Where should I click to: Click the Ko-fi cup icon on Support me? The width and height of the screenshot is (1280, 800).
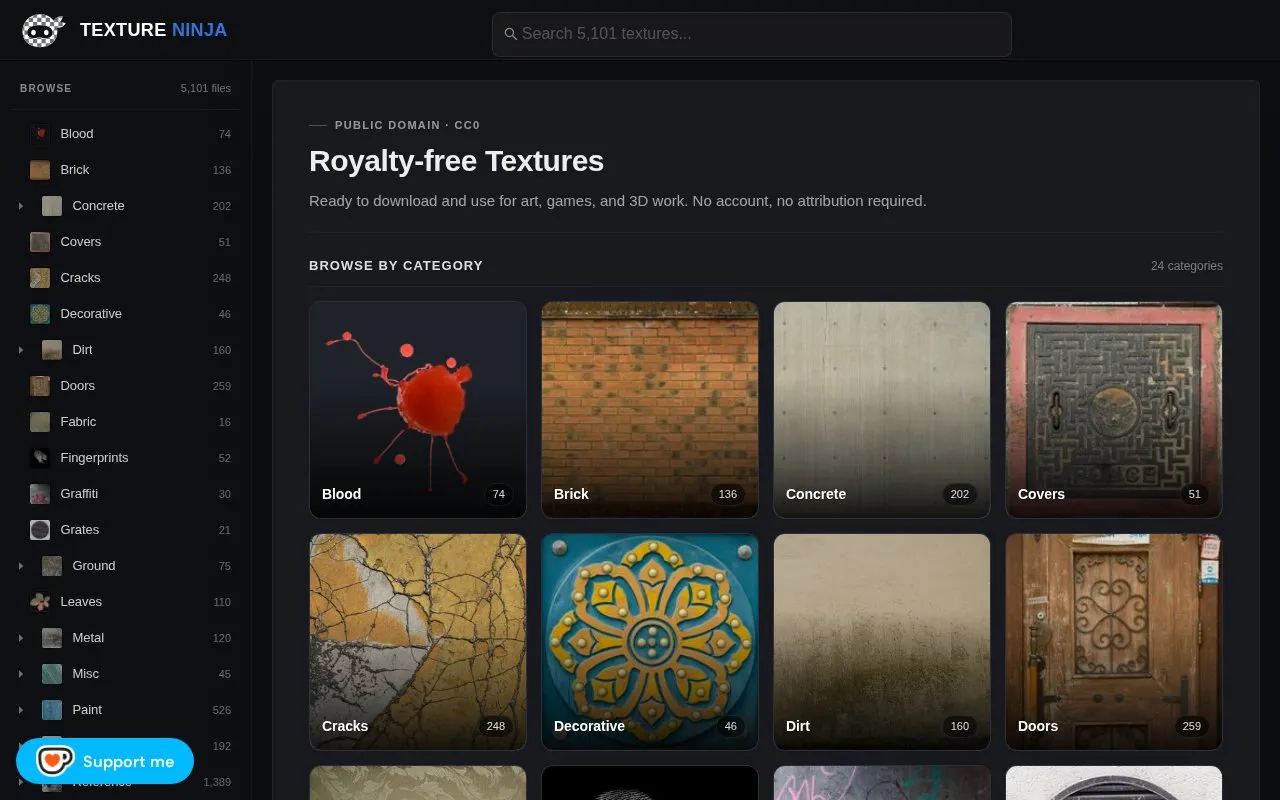tap(55, 761)
